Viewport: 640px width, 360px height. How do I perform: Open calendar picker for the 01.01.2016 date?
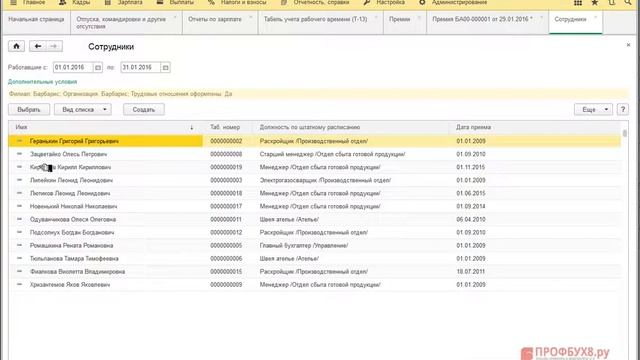point(98,68)
